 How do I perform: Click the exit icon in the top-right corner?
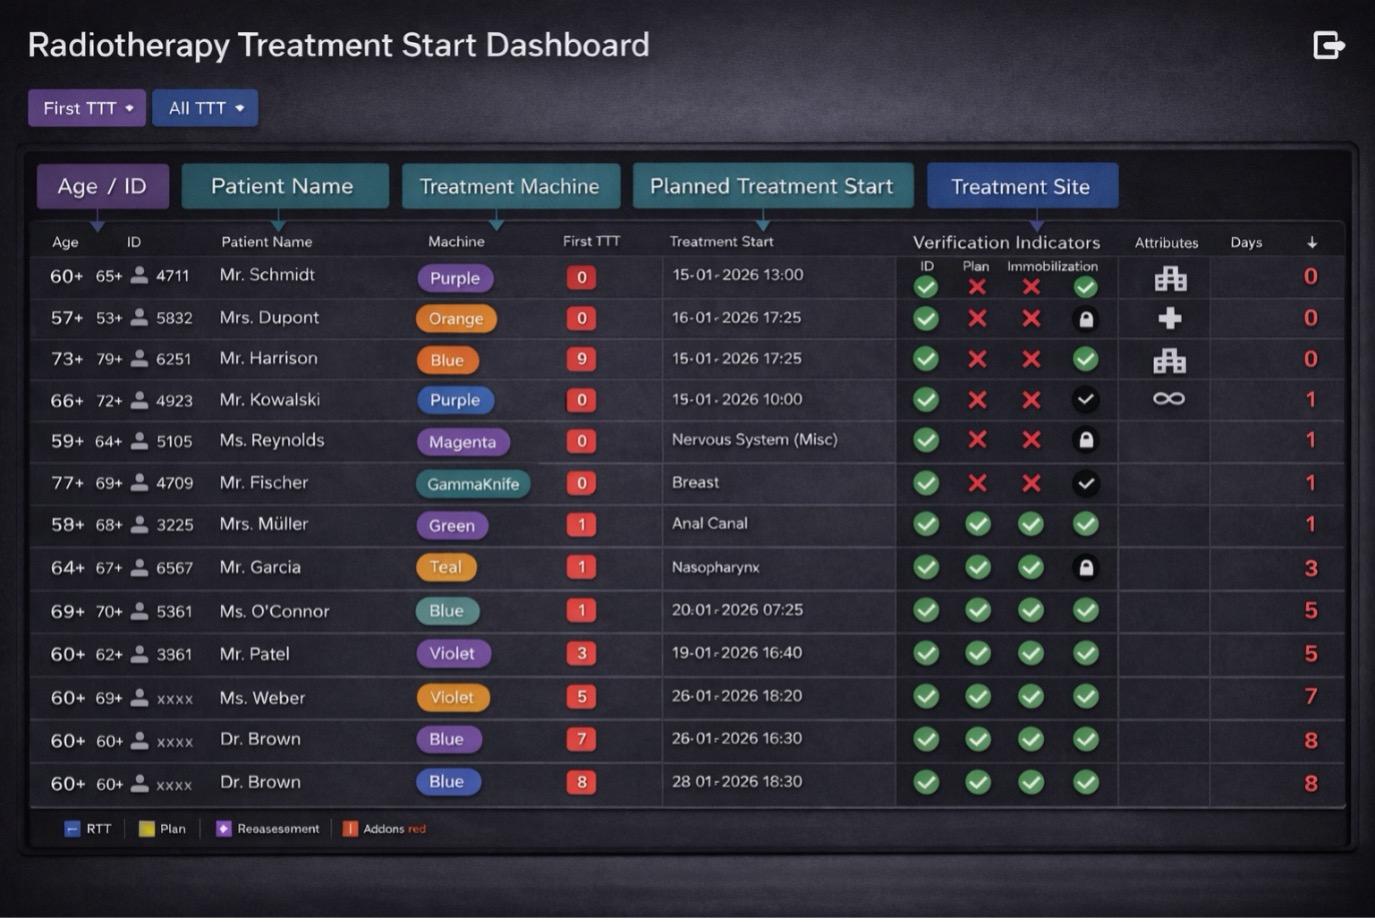coord(1328,45)
